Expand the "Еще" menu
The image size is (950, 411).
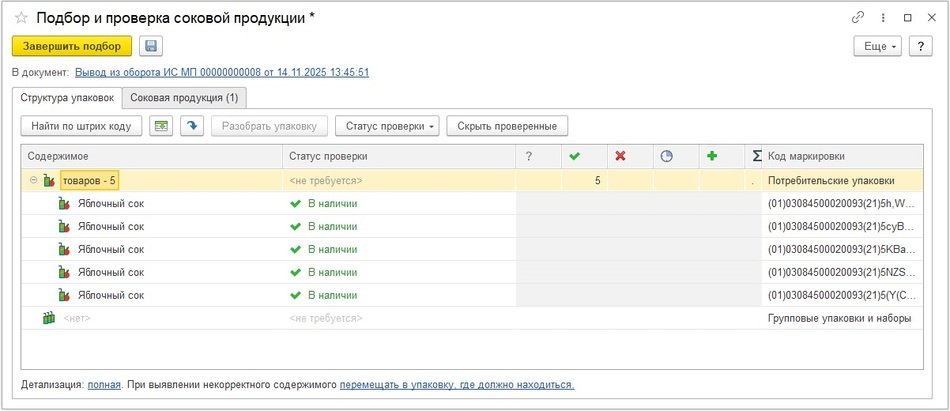[x=877, y=46]
